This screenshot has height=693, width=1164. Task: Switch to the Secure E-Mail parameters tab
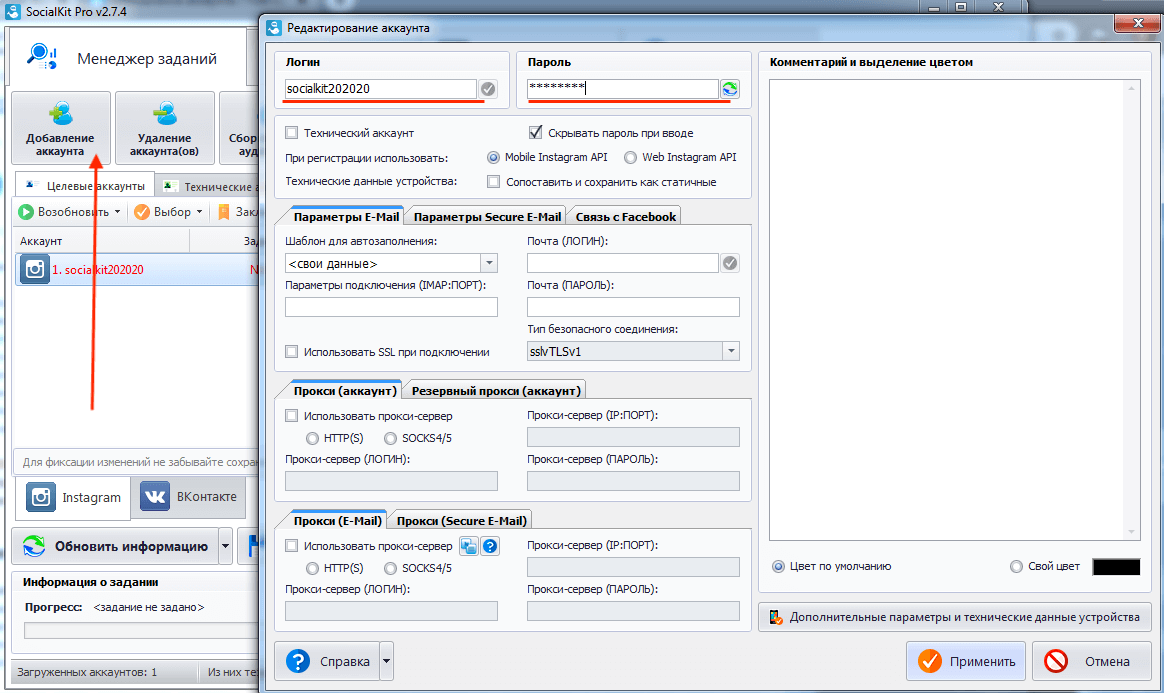[x=487, y=217]
